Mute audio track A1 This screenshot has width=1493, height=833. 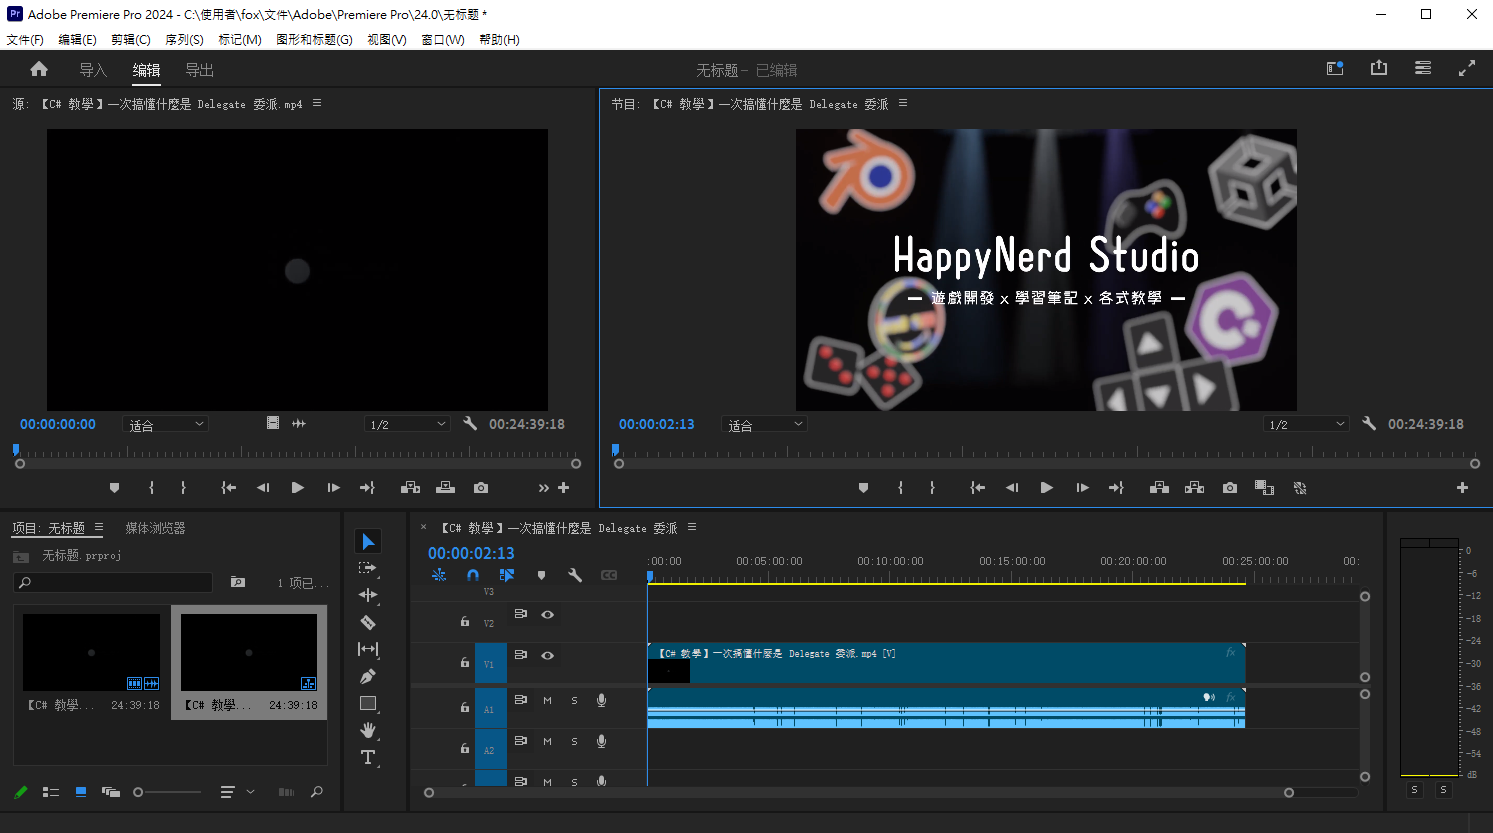[x=547, y=700]
